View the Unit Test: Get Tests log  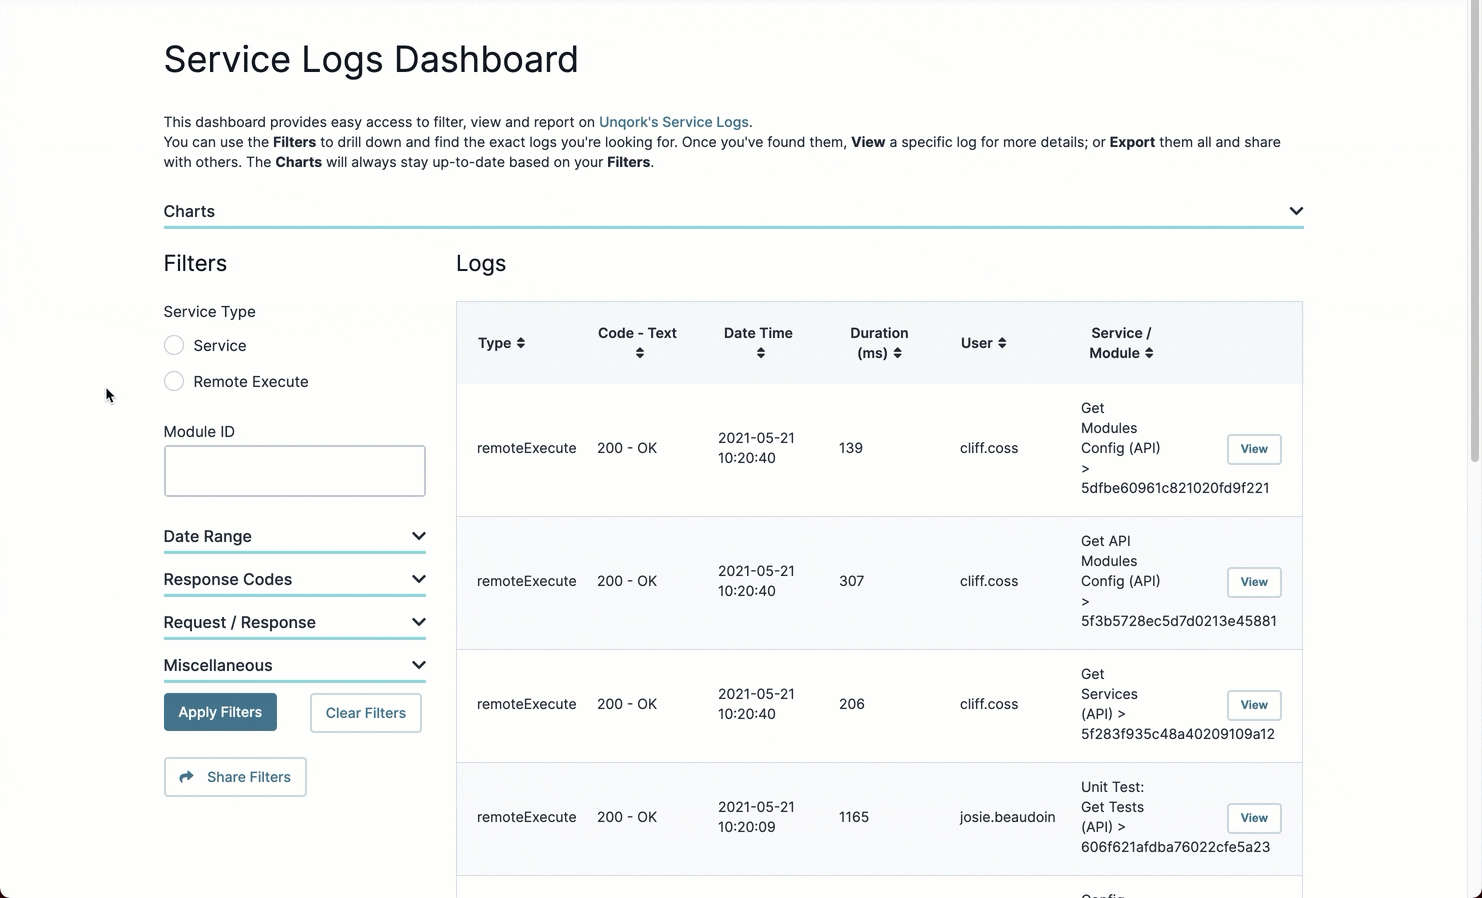(x=1254, y=818)
